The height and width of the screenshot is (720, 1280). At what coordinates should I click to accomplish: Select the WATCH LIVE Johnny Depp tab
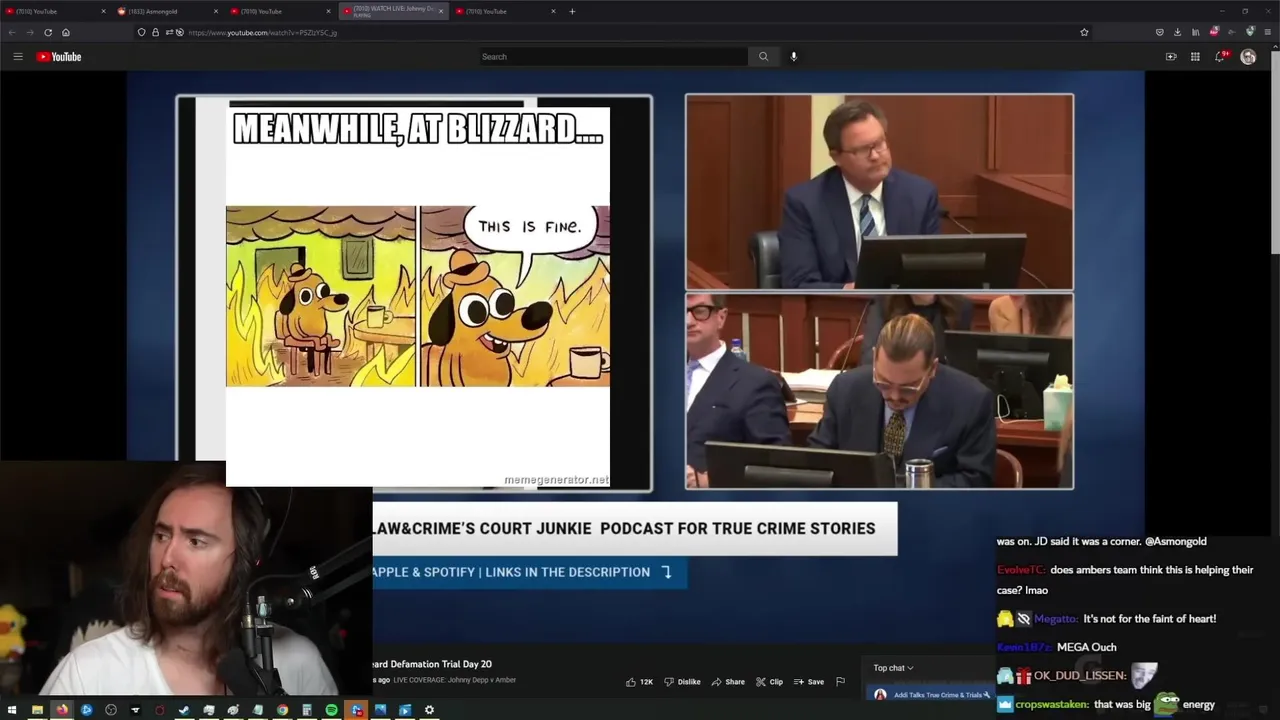tap(394, 11)
